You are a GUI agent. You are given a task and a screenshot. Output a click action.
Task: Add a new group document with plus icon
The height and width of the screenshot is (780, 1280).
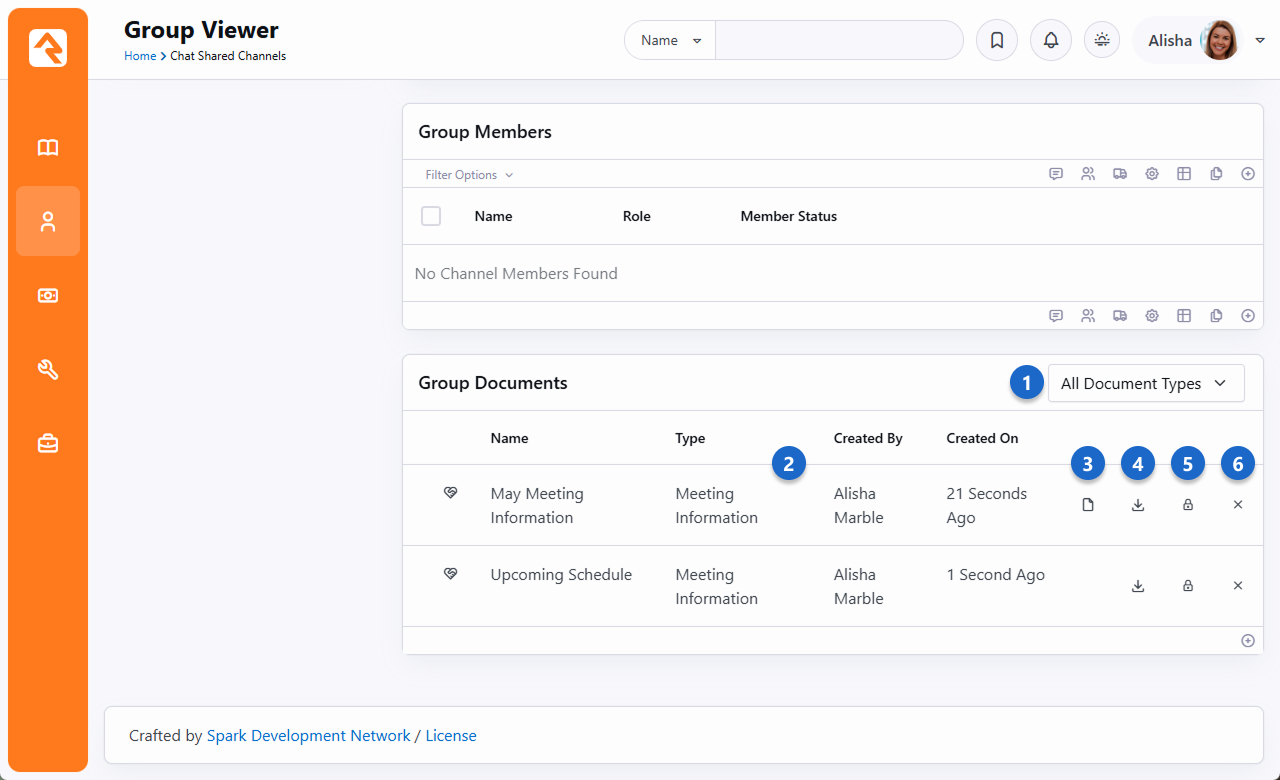click(x=1247, y=641)
